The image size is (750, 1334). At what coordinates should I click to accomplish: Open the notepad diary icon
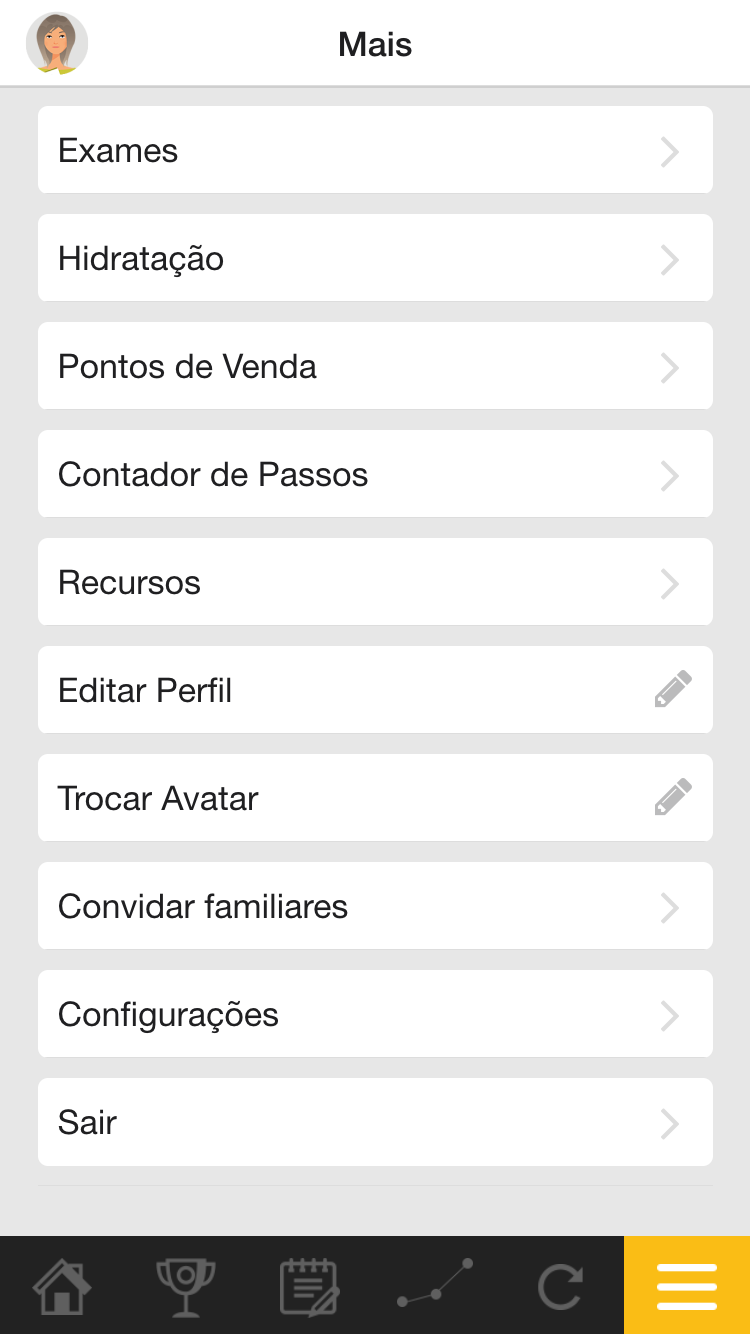click(310, 1285)
